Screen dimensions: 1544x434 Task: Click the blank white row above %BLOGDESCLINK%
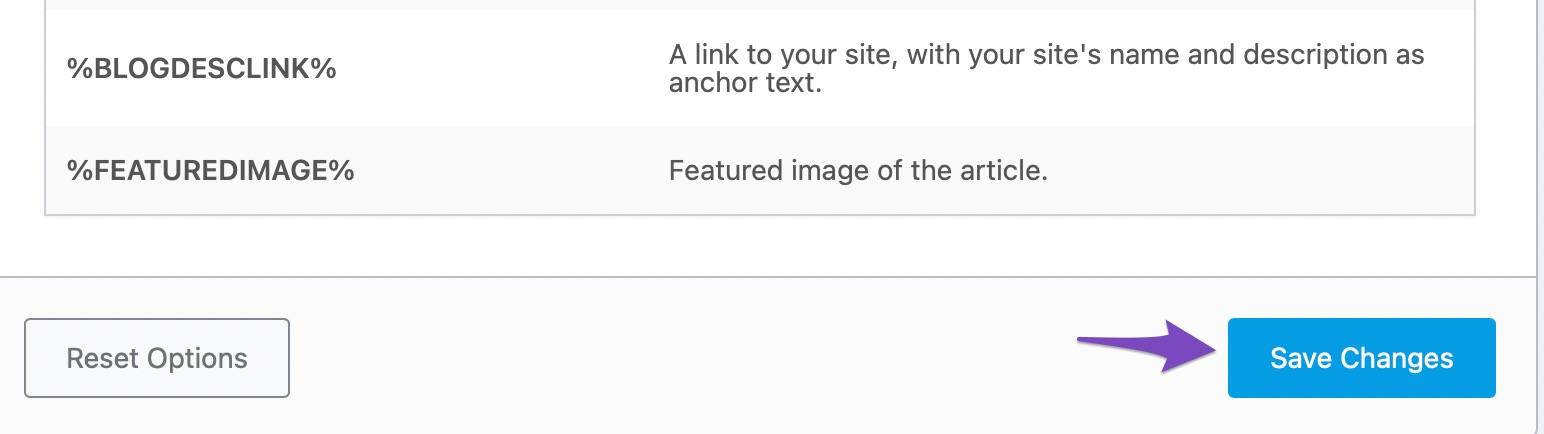click(x=760, y=4)
